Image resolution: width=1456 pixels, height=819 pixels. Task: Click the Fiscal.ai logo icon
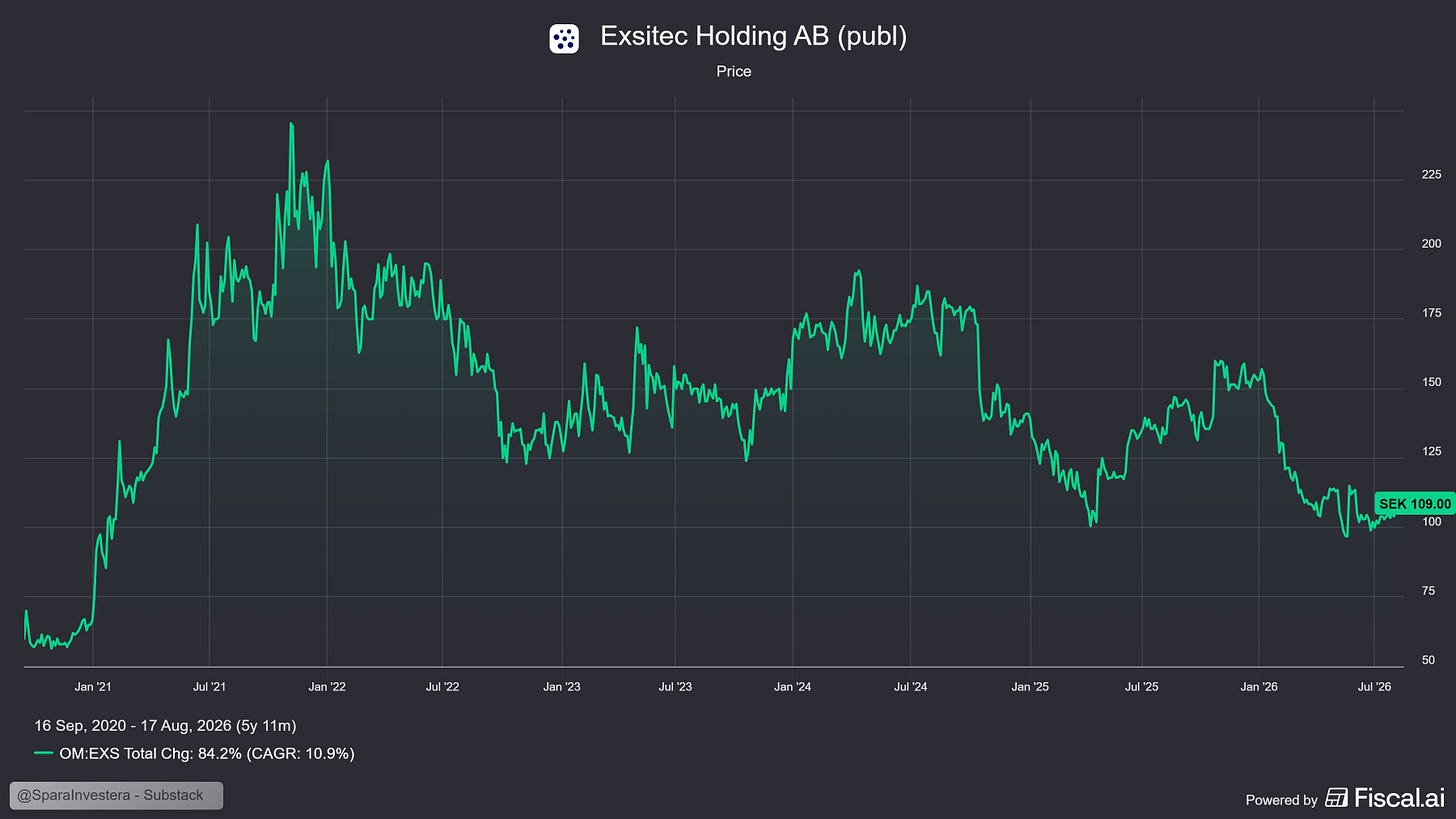pos(1336,797)
